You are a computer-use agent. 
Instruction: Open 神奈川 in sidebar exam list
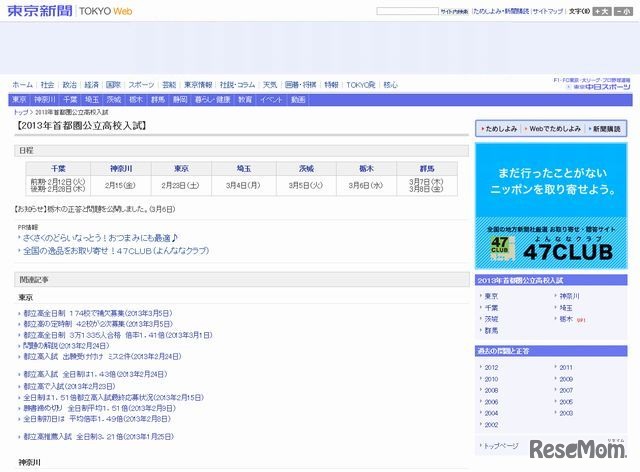click(569, 296)
